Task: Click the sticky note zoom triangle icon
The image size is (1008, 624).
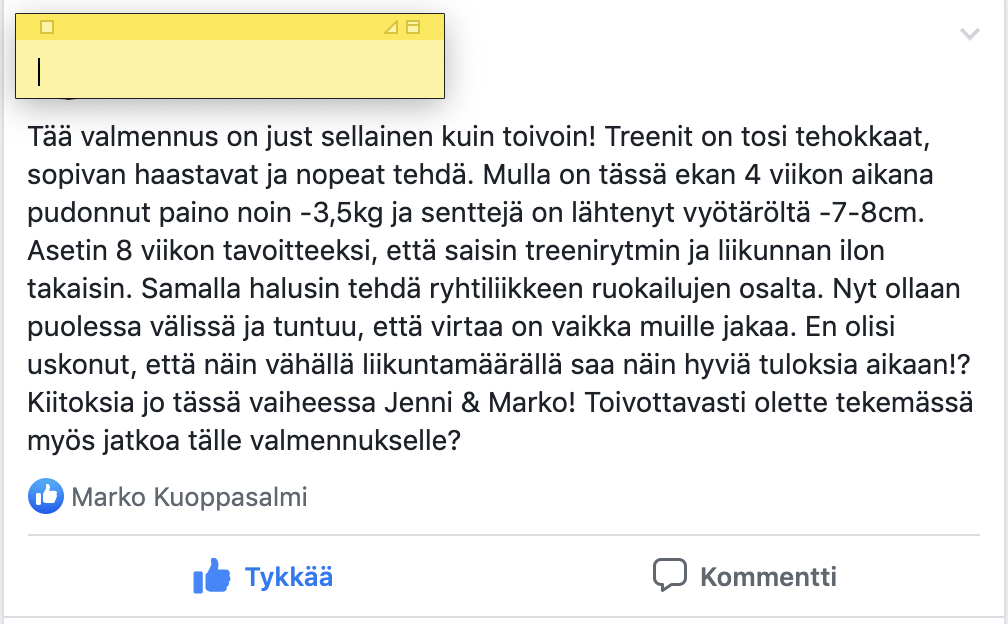Action: point(391,27)
